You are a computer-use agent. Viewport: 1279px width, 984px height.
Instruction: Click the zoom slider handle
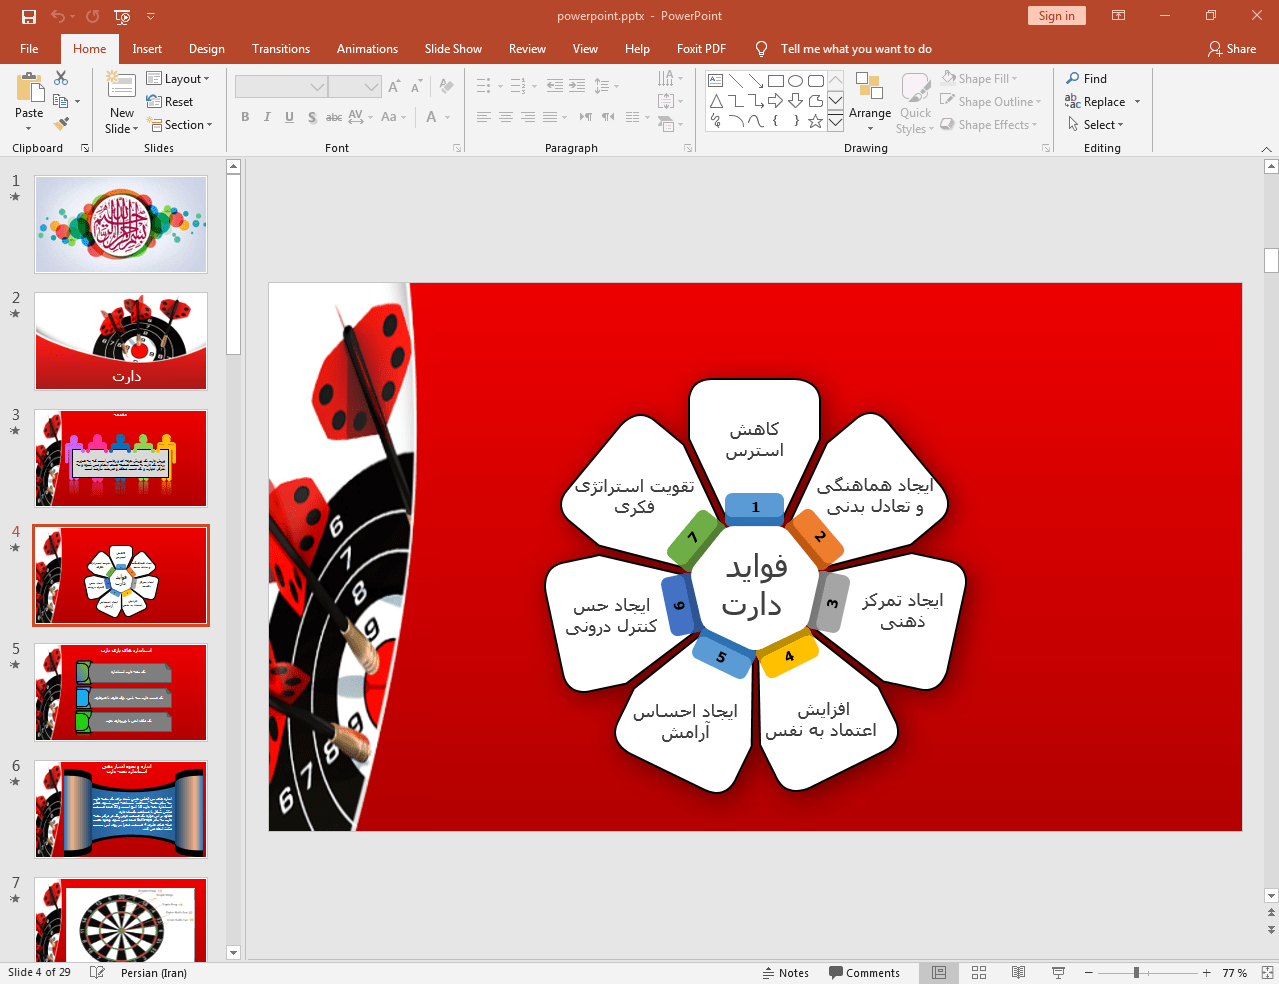coord(1136,972)
